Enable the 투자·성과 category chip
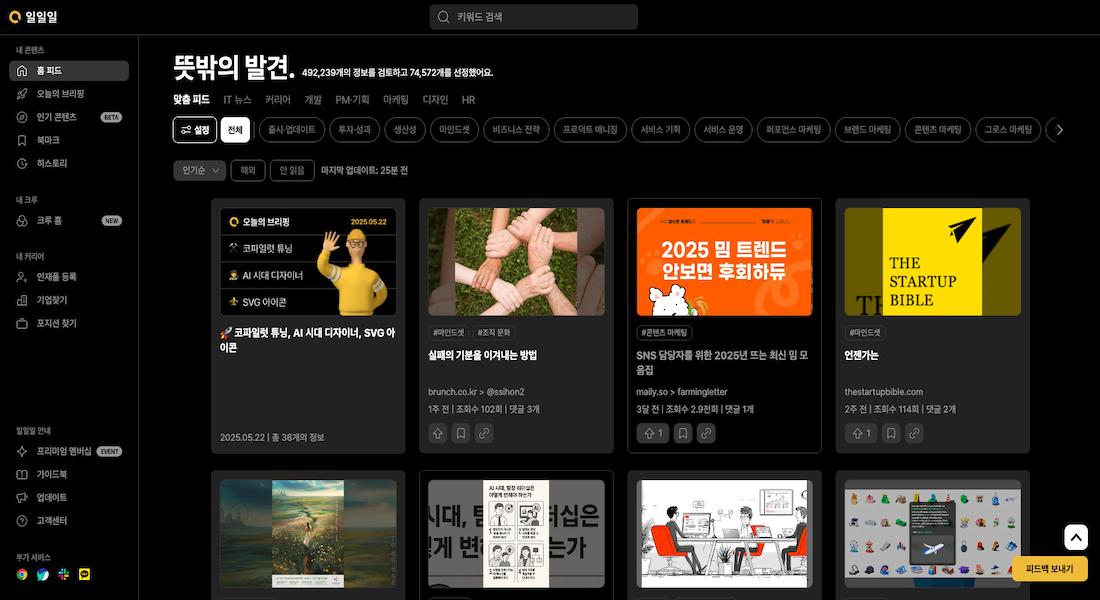Viewport: 1100px width, 600px height. coord(354,130)
